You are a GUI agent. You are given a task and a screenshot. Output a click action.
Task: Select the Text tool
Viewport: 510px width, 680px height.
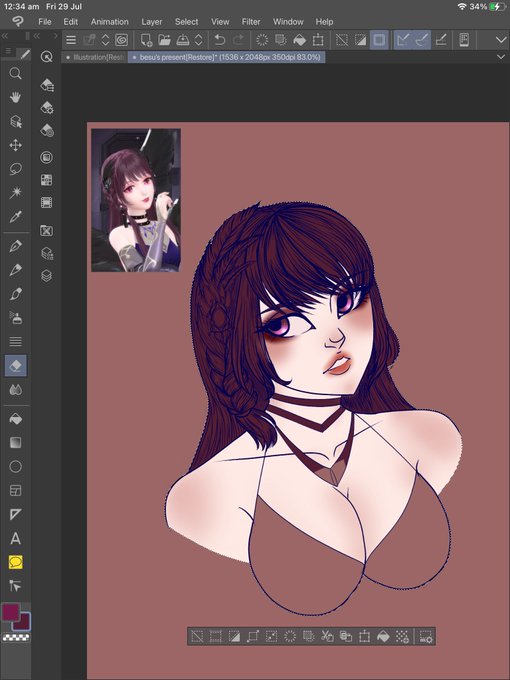point(15,539)
